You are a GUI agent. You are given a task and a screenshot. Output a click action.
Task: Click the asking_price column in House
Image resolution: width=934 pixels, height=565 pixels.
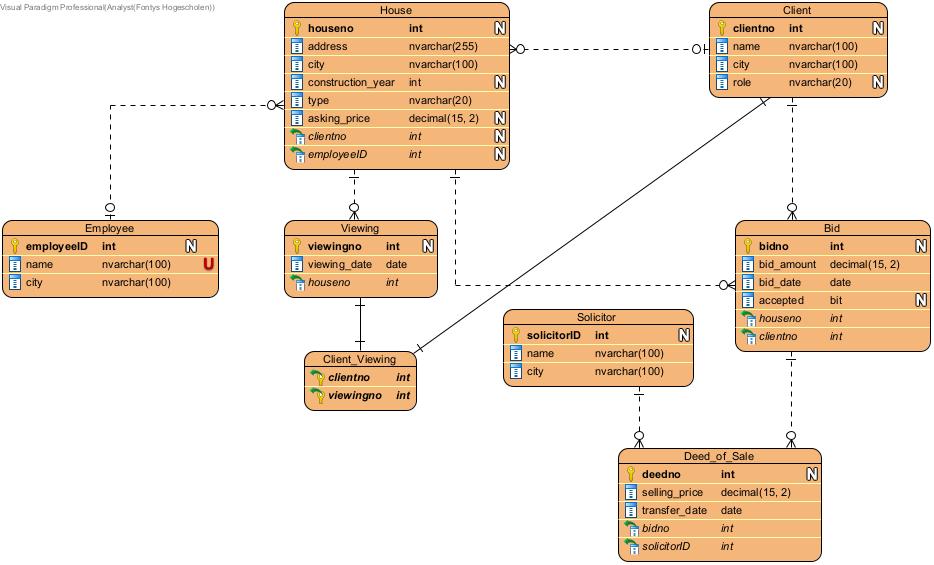click(x=342, y=119)
